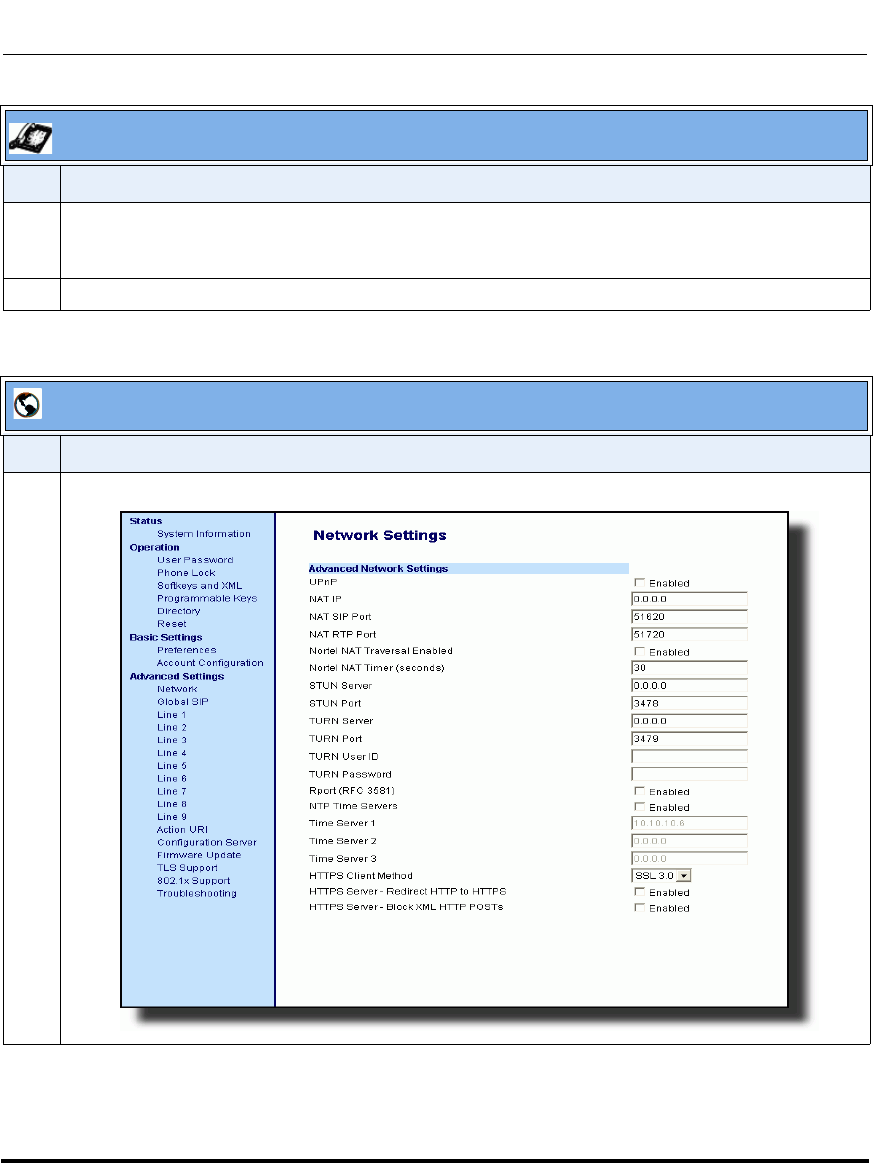Click the Nortel NAT Timer field
Image resolution: width=873 pixels, height=1163 pixels.
[x=689, y=668]
